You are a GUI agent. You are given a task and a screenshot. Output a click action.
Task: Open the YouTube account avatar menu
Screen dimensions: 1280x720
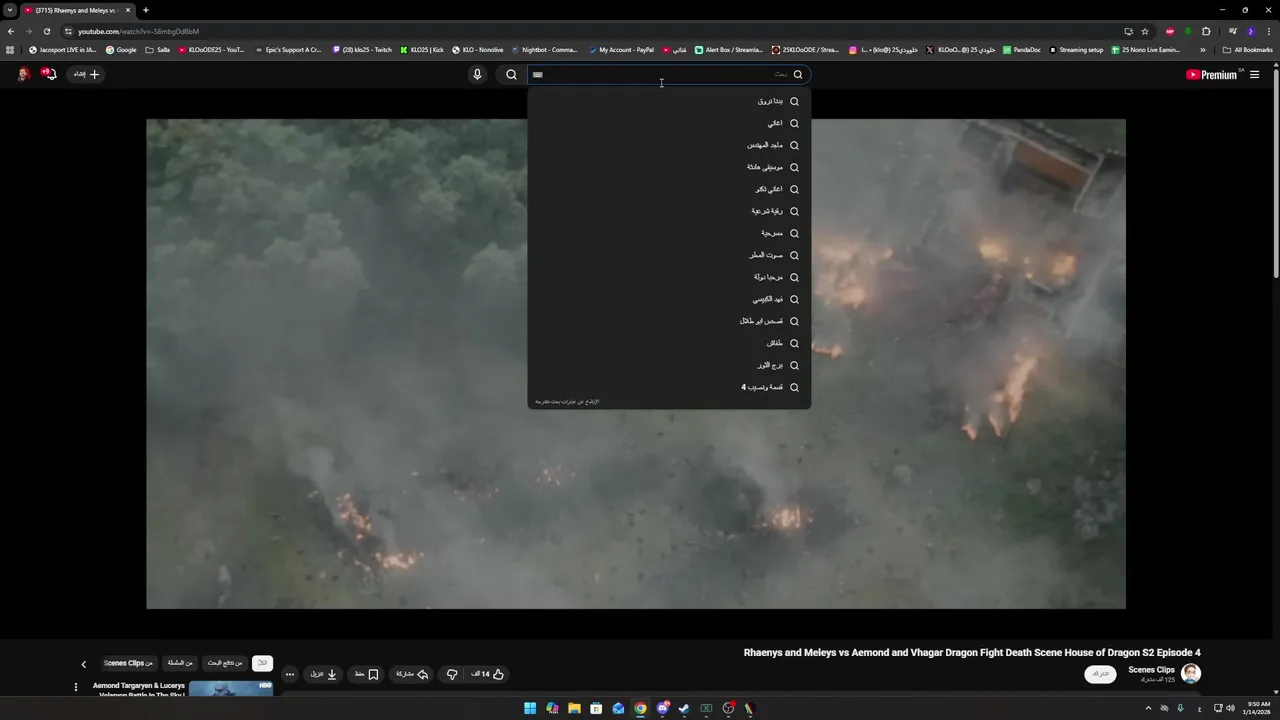coord(22,74)
